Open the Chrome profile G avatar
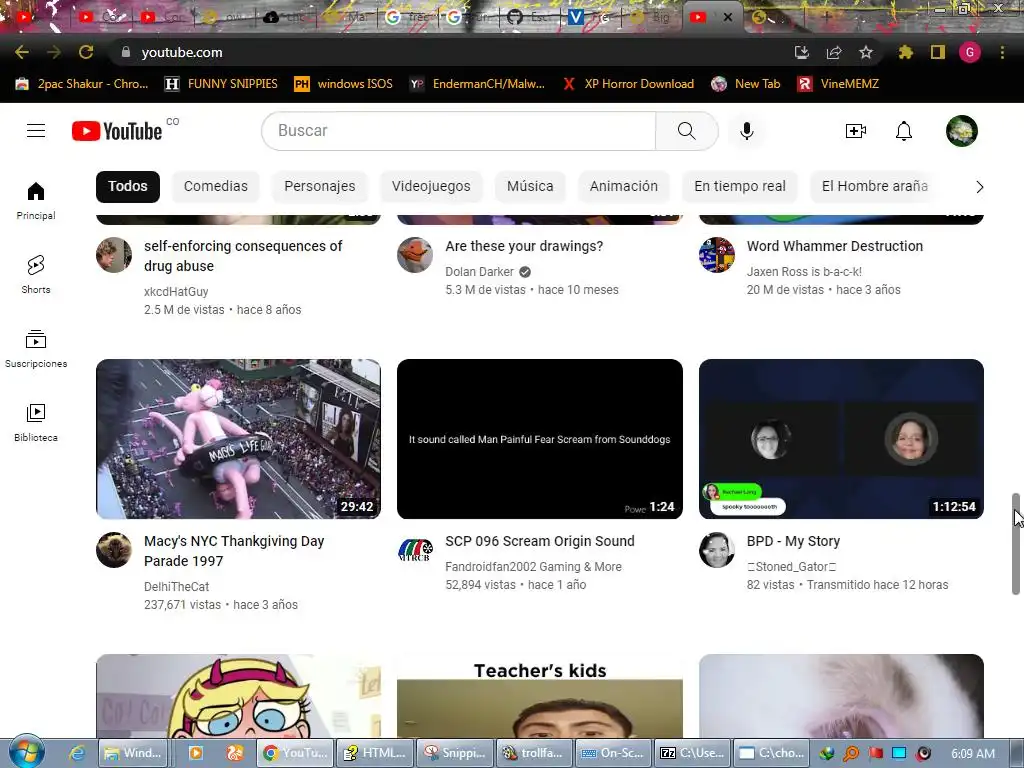 click(970, 52)
